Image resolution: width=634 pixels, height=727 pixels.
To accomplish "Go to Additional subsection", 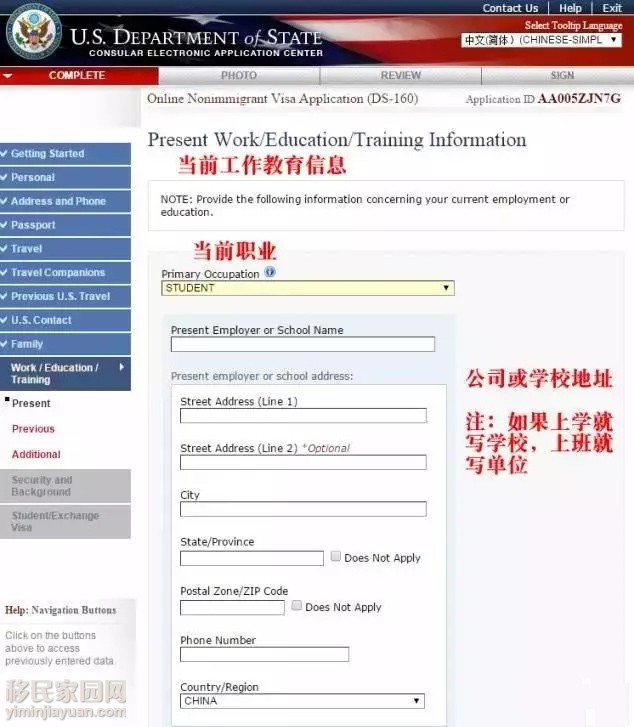I will tap(36, 454).
